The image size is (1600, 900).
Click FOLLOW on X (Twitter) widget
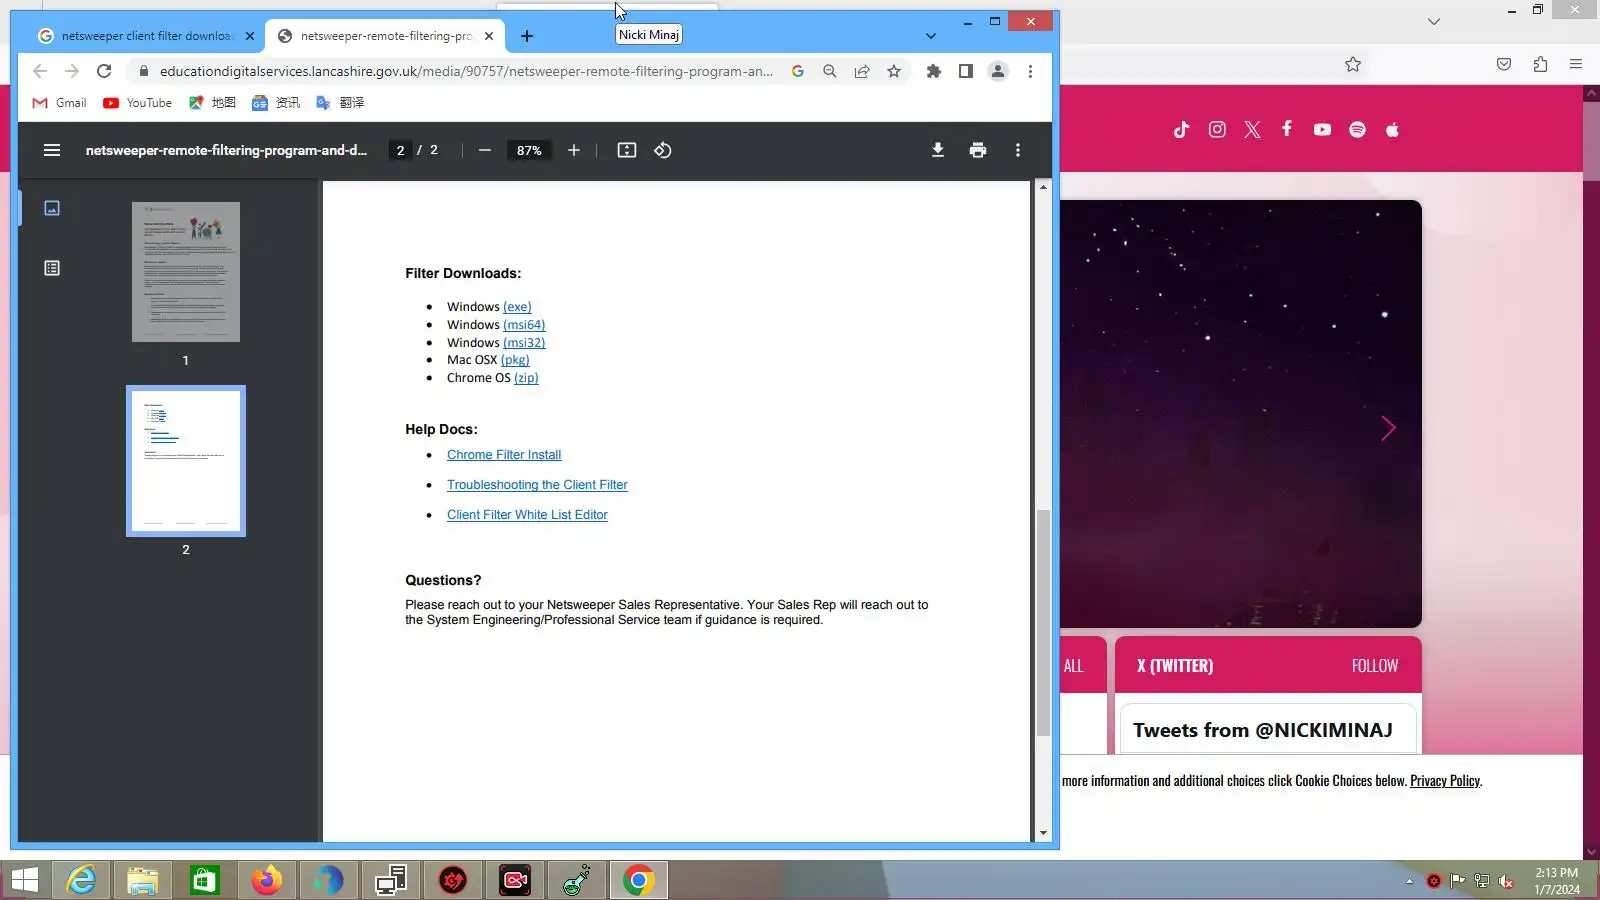pos(1375,666)
